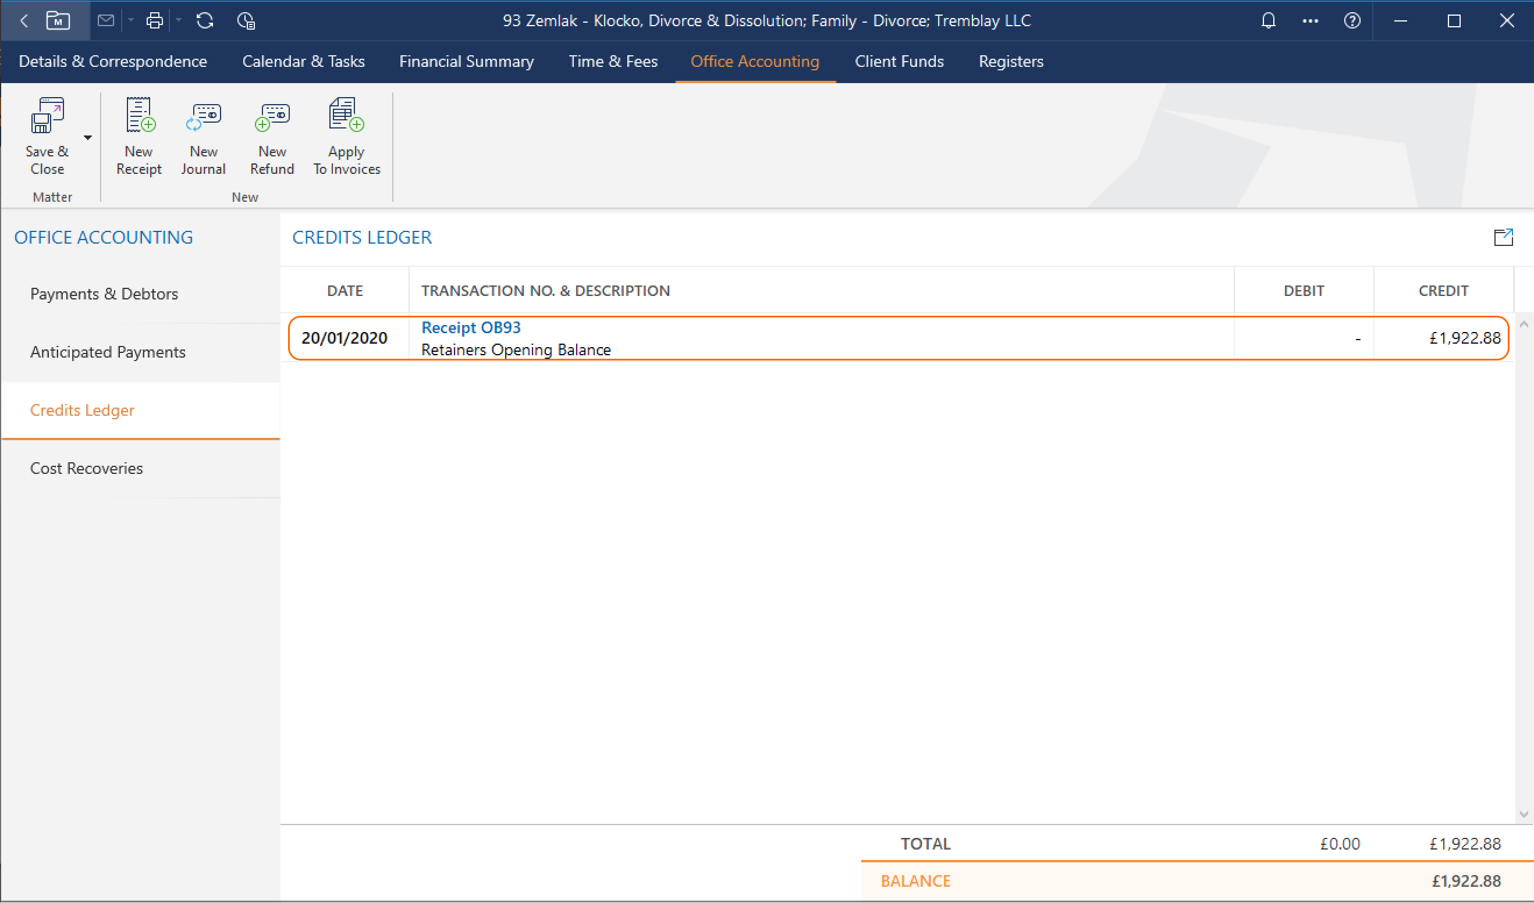Open the Time & Fees tab
Viewport: 1534px width, 903px height.
(612, 61)
